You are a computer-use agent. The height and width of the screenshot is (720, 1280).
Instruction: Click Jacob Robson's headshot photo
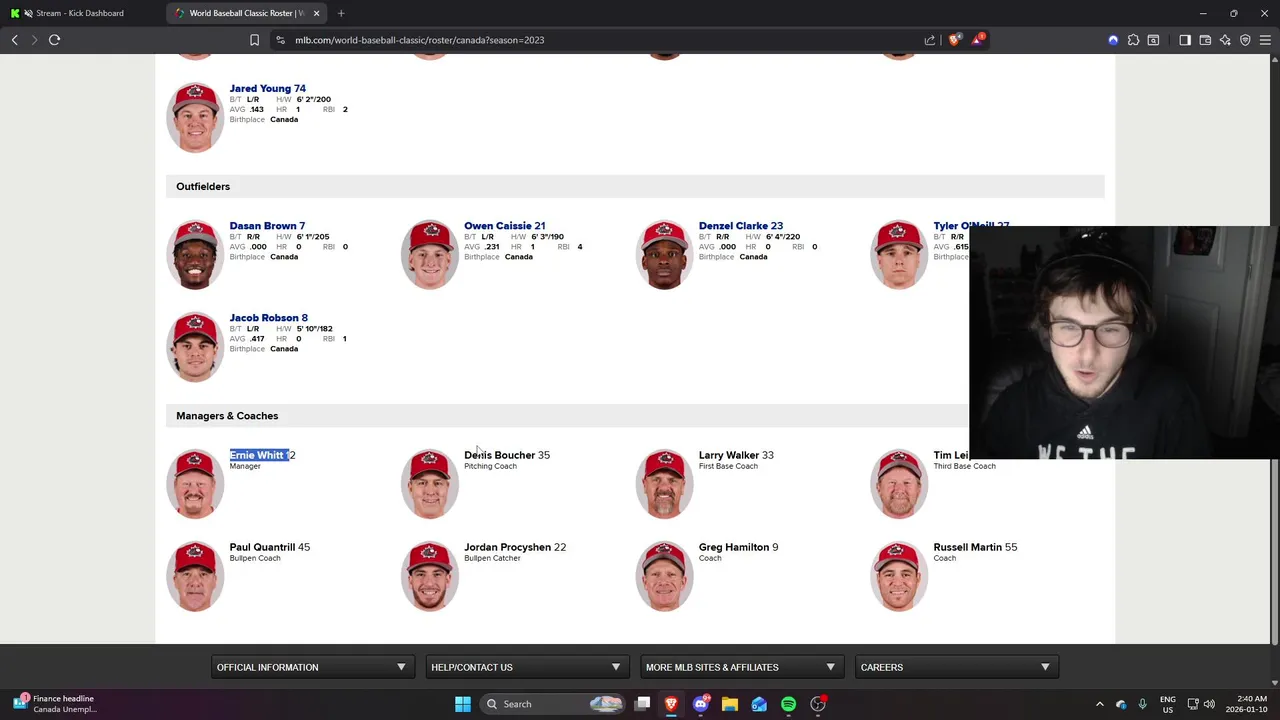(x=195, y=347)
